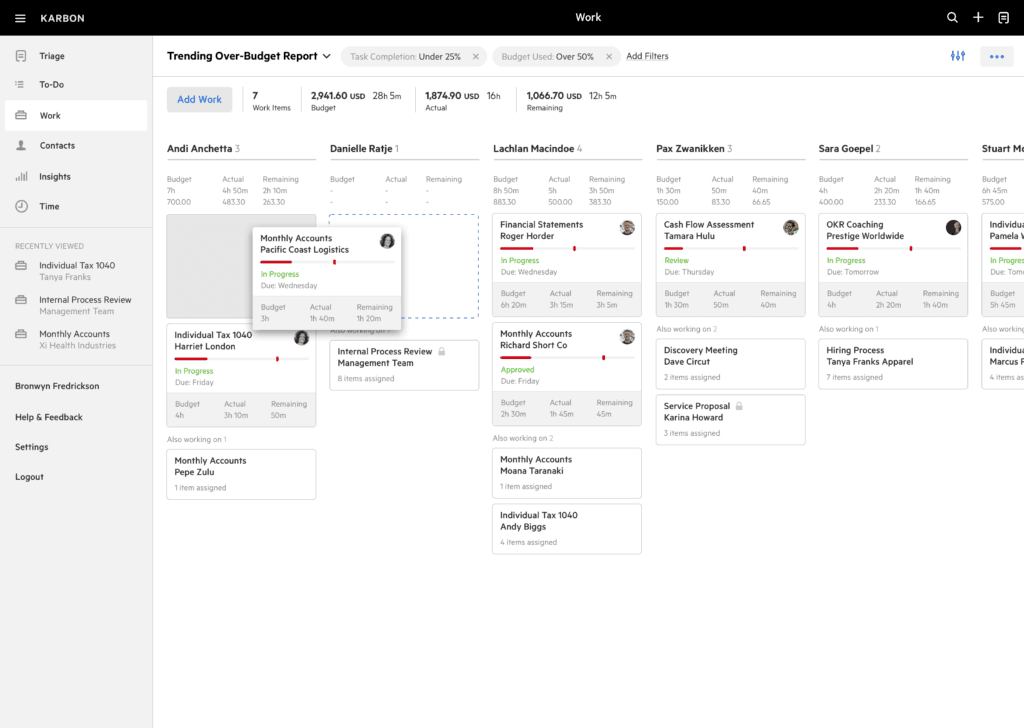
Task: Click the Triage inbox icon
Action: [21, 56]
